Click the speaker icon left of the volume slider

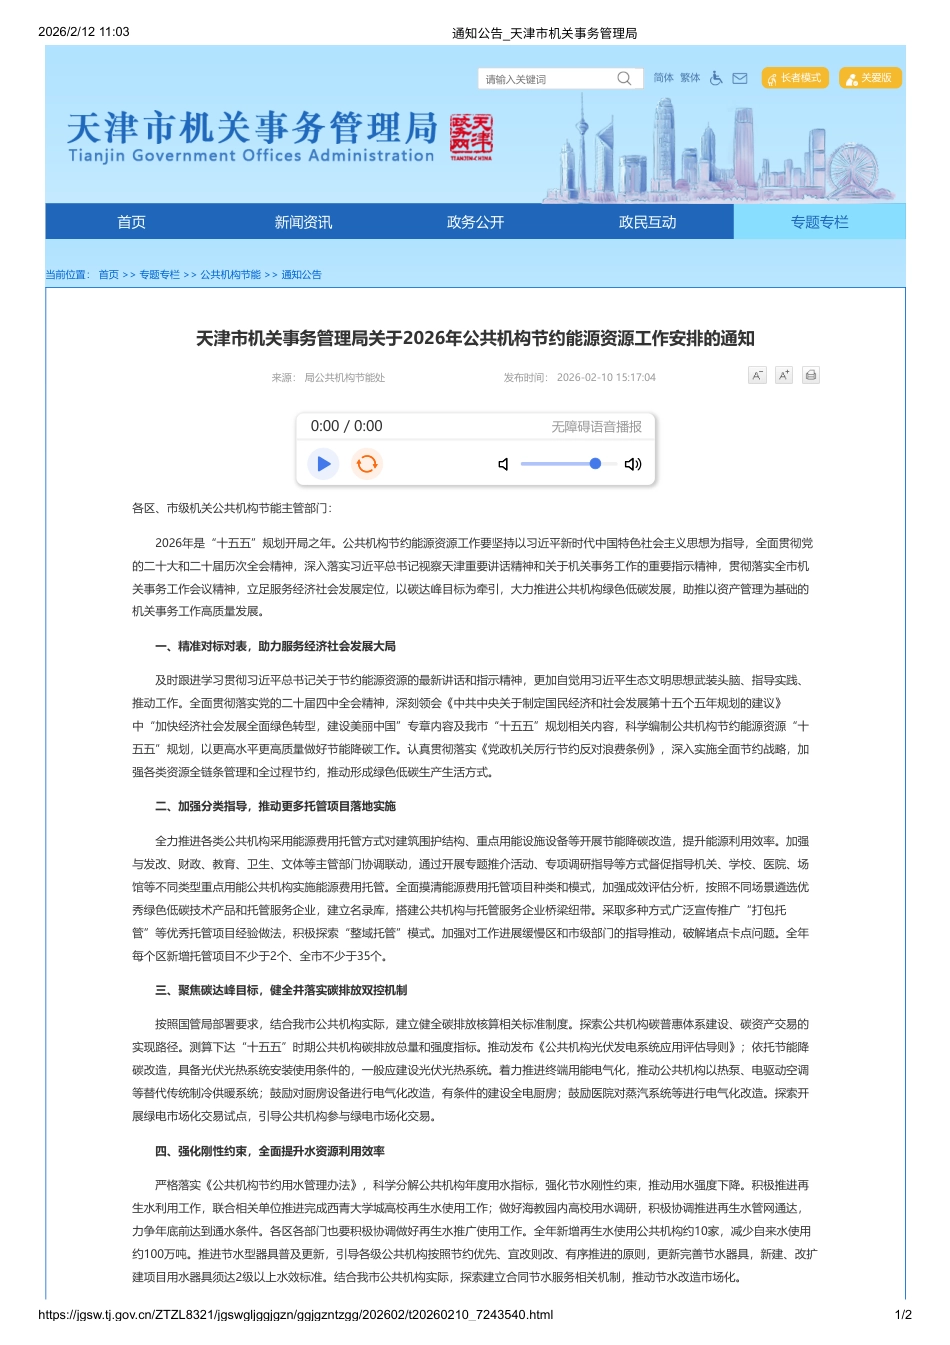[503, 463]
